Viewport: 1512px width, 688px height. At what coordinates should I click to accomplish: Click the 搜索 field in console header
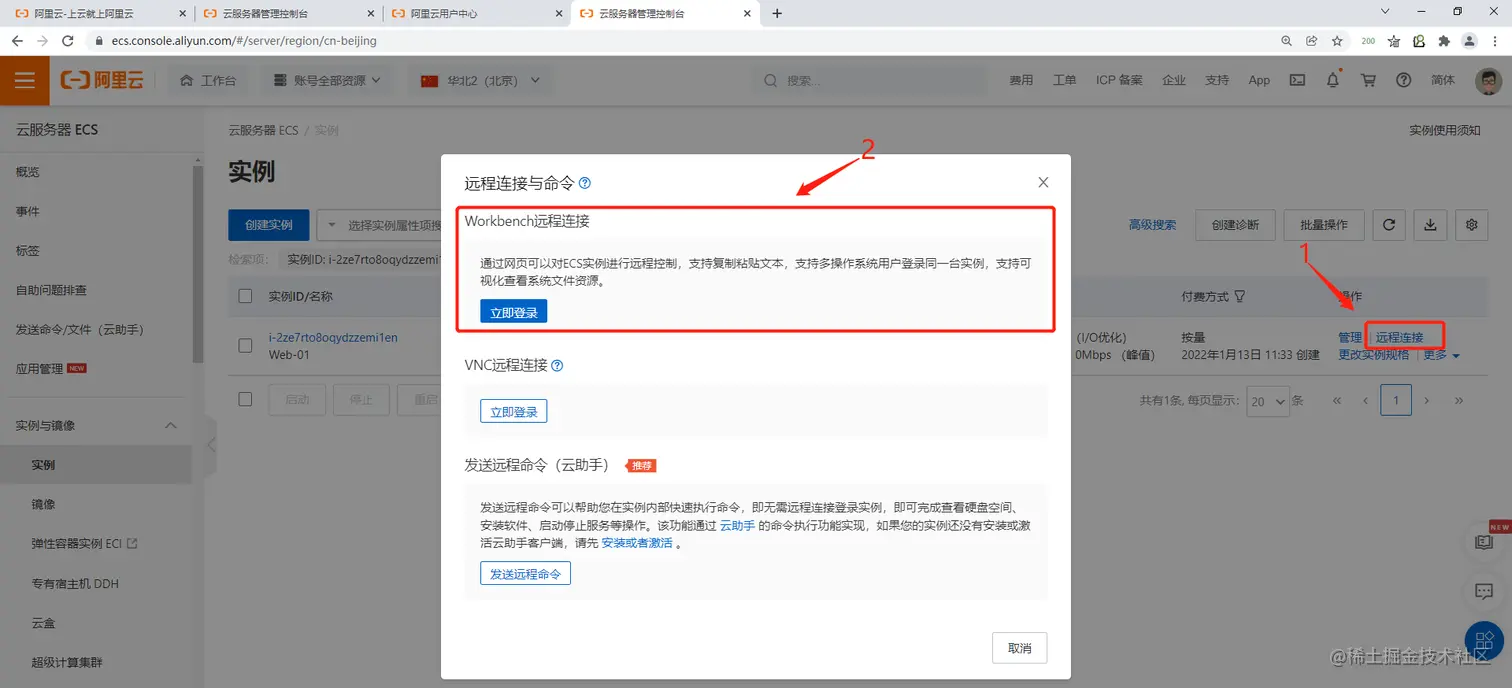click(870, 80)
